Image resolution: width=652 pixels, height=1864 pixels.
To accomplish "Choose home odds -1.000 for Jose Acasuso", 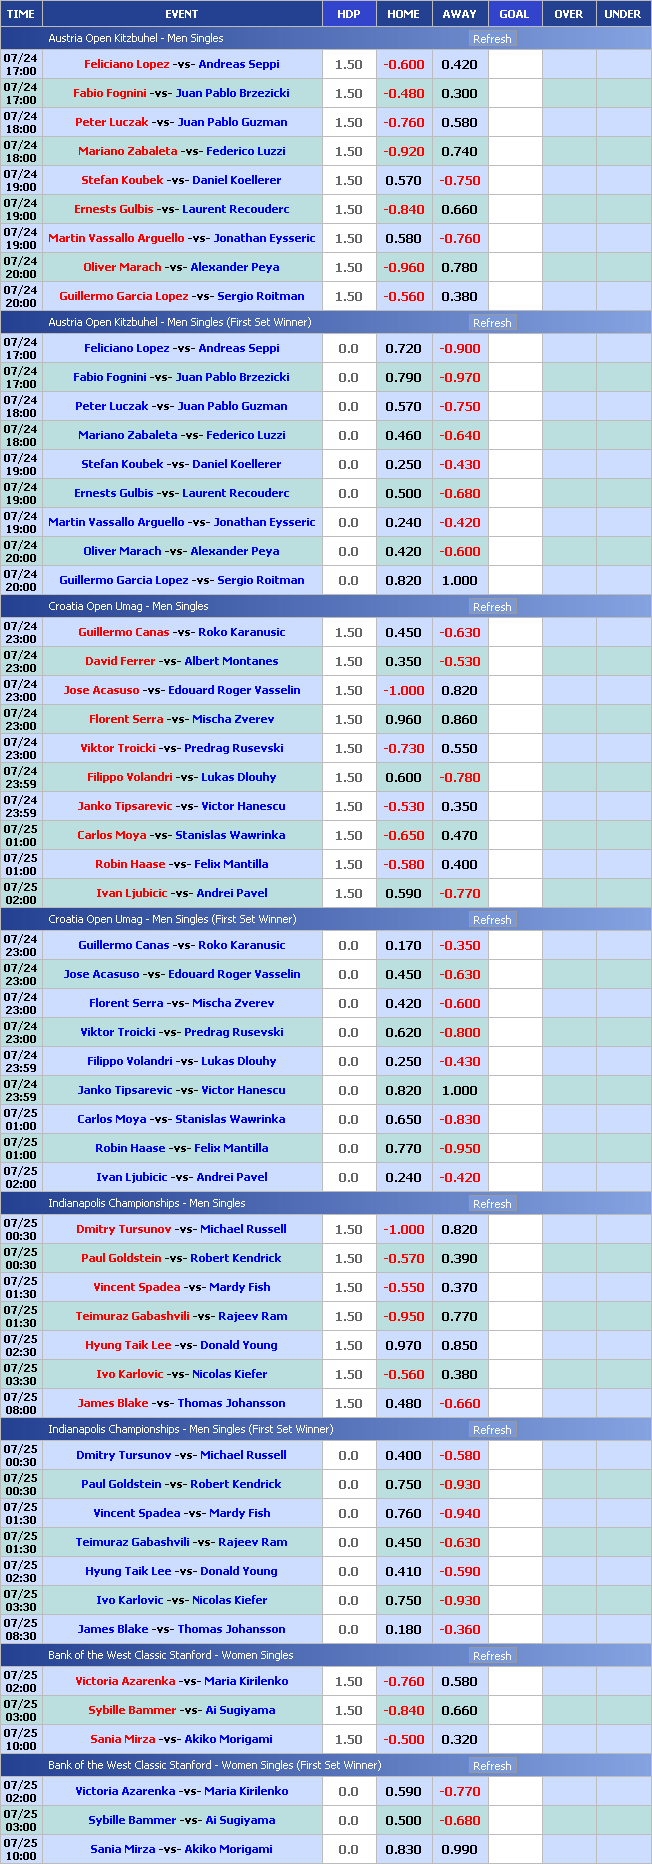I will click(403, 690).
